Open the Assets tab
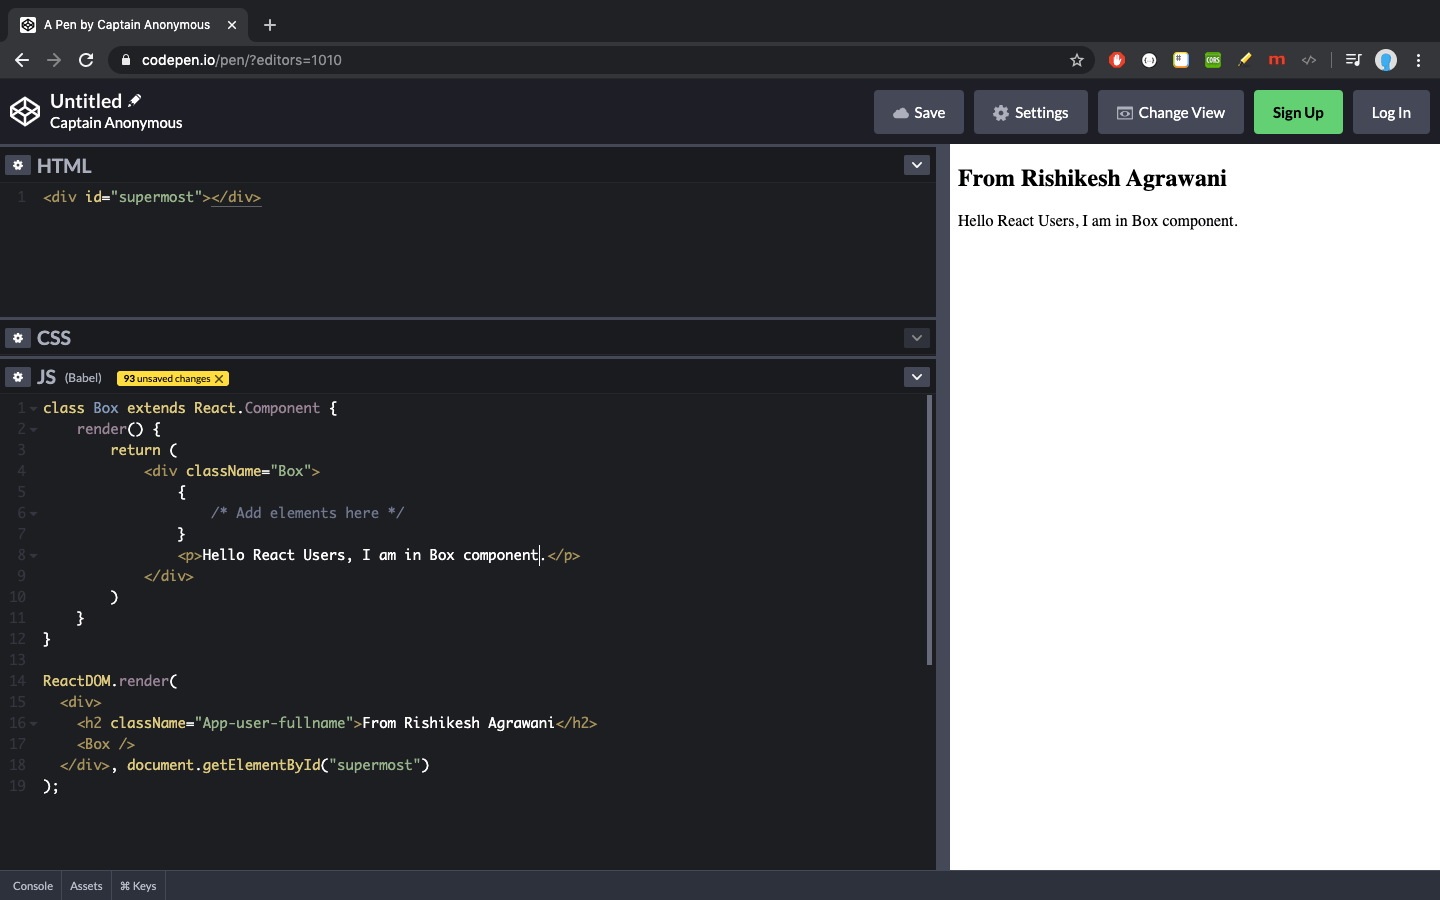This screenshot has width=1440, height=900. [x=85, y=886]
